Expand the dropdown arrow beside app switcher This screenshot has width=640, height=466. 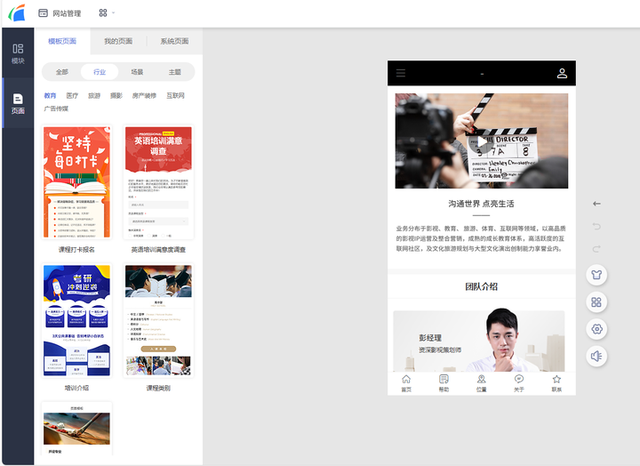pyautogui.click(x=113, y=13)
